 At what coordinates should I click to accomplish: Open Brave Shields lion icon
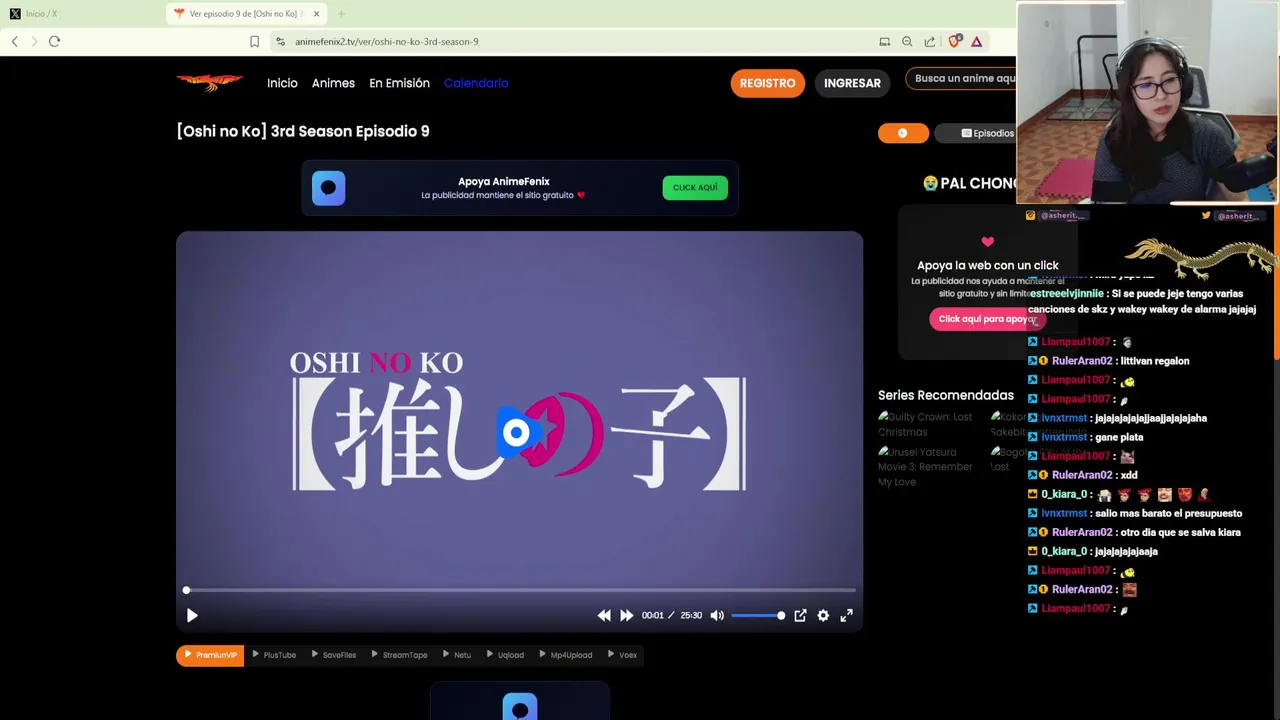tap(954, 41)
